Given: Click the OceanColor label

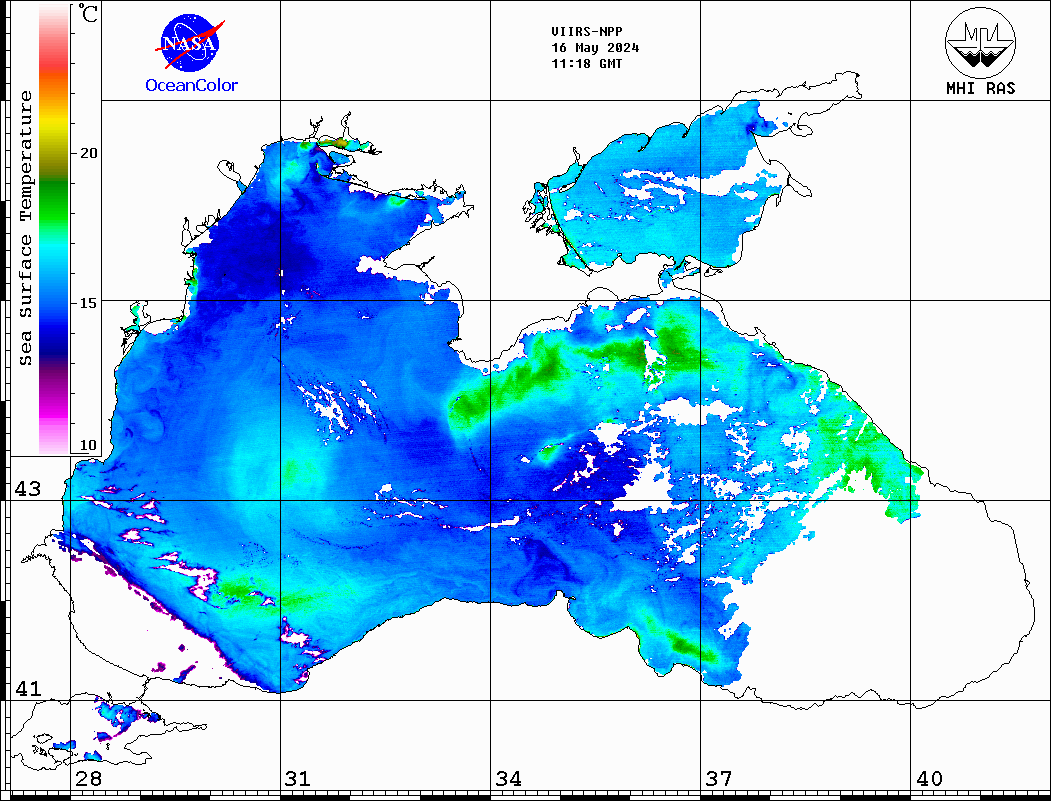Looking at the screenshot, I should (192, 85).
